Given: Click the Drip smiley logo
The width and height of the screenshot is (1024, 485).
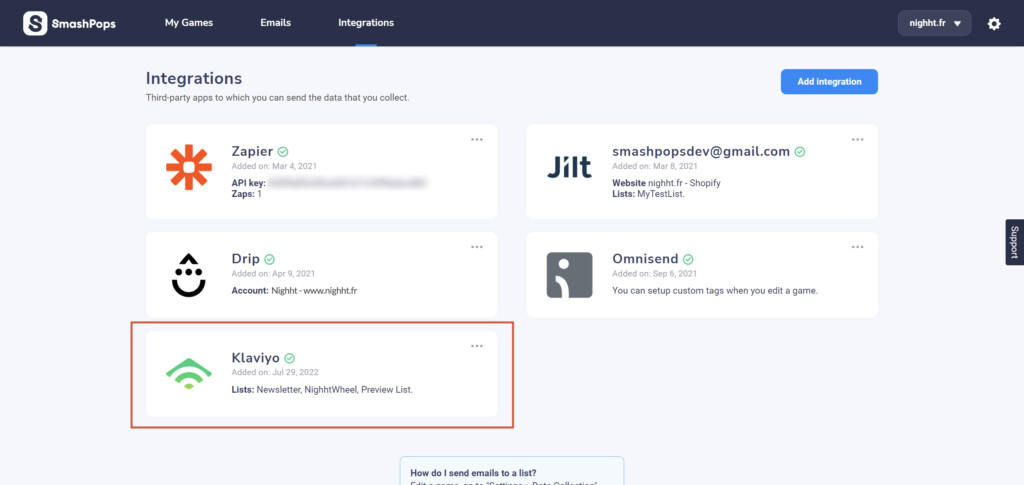Looking at the screenshot, I should pos(189,275).
